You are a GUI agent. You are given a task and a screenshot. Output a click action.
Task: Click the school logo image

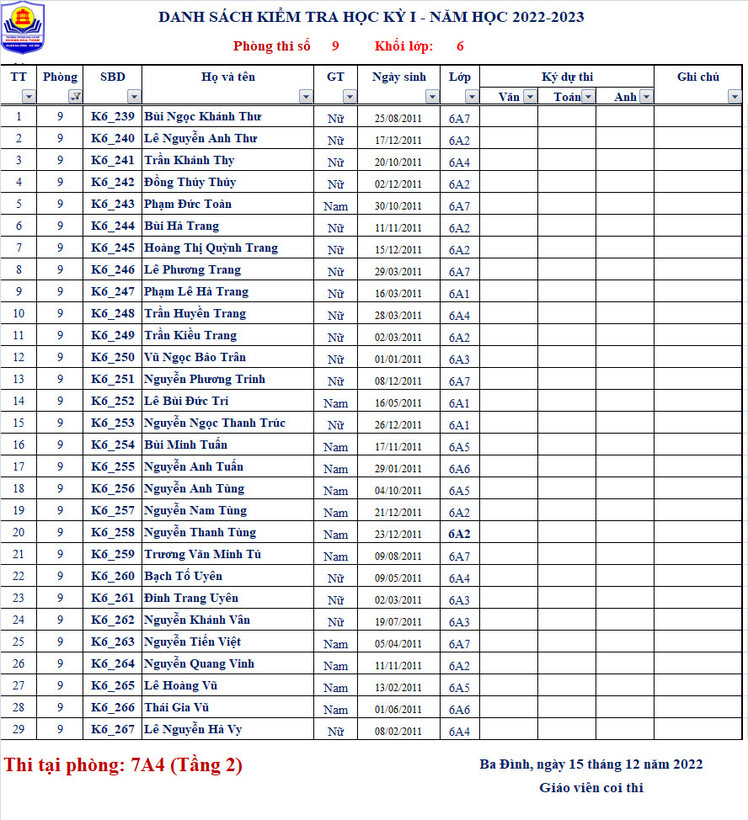(22, 27)
